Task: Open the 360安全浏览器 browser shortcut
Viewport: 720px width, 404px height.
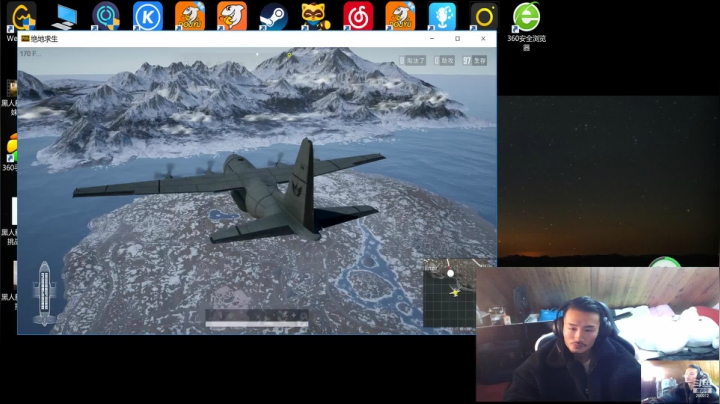Action: [526, 25]
